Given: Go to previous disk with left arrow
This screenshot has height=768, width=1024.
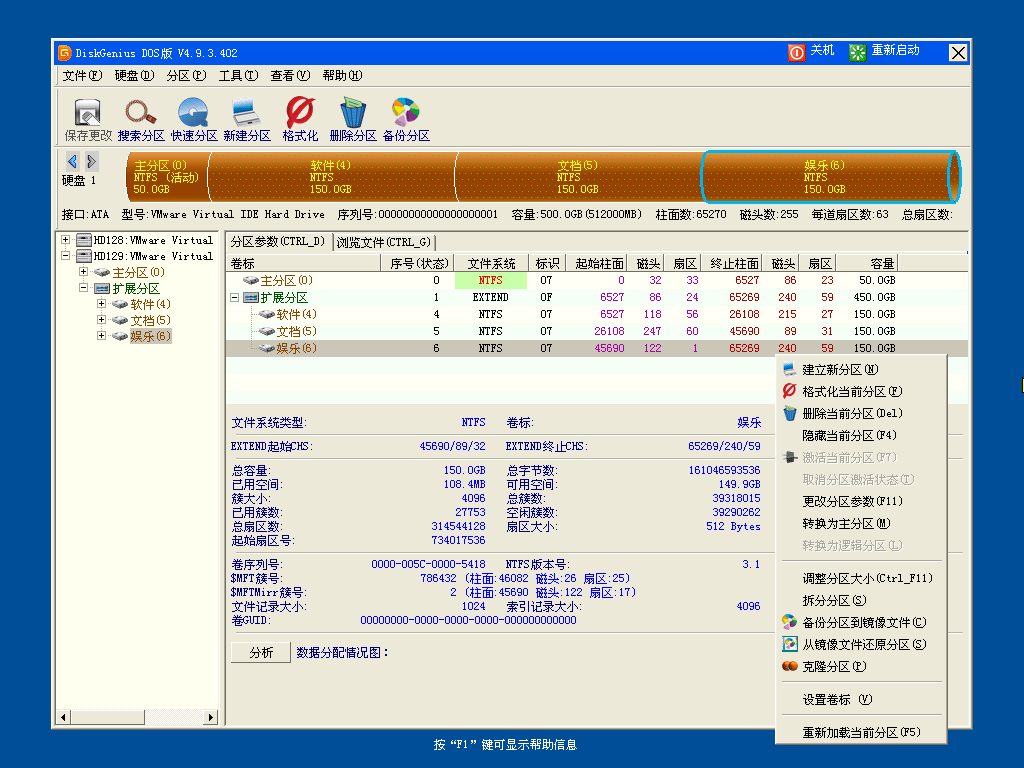Looking at the screenshot, I should [72, 161].
